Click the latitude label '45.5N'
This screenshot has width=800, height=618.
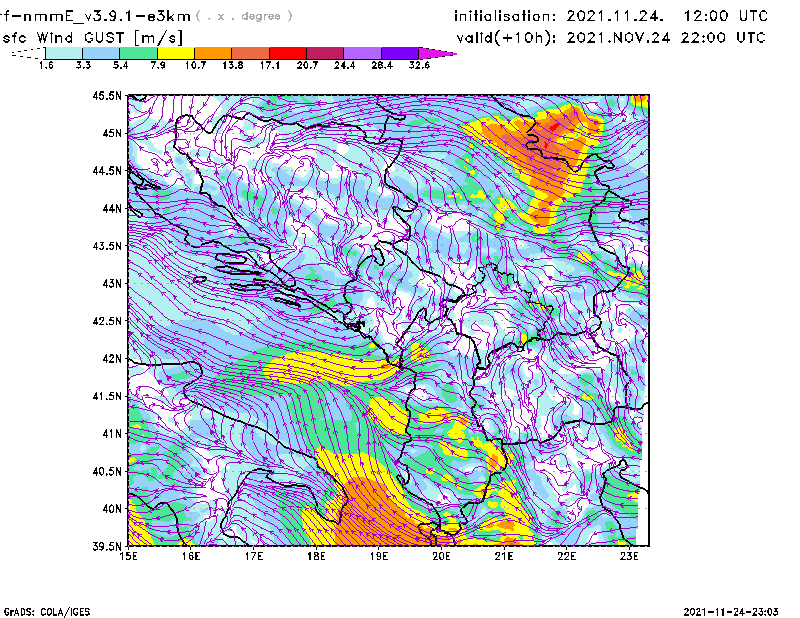pos(107,96)
